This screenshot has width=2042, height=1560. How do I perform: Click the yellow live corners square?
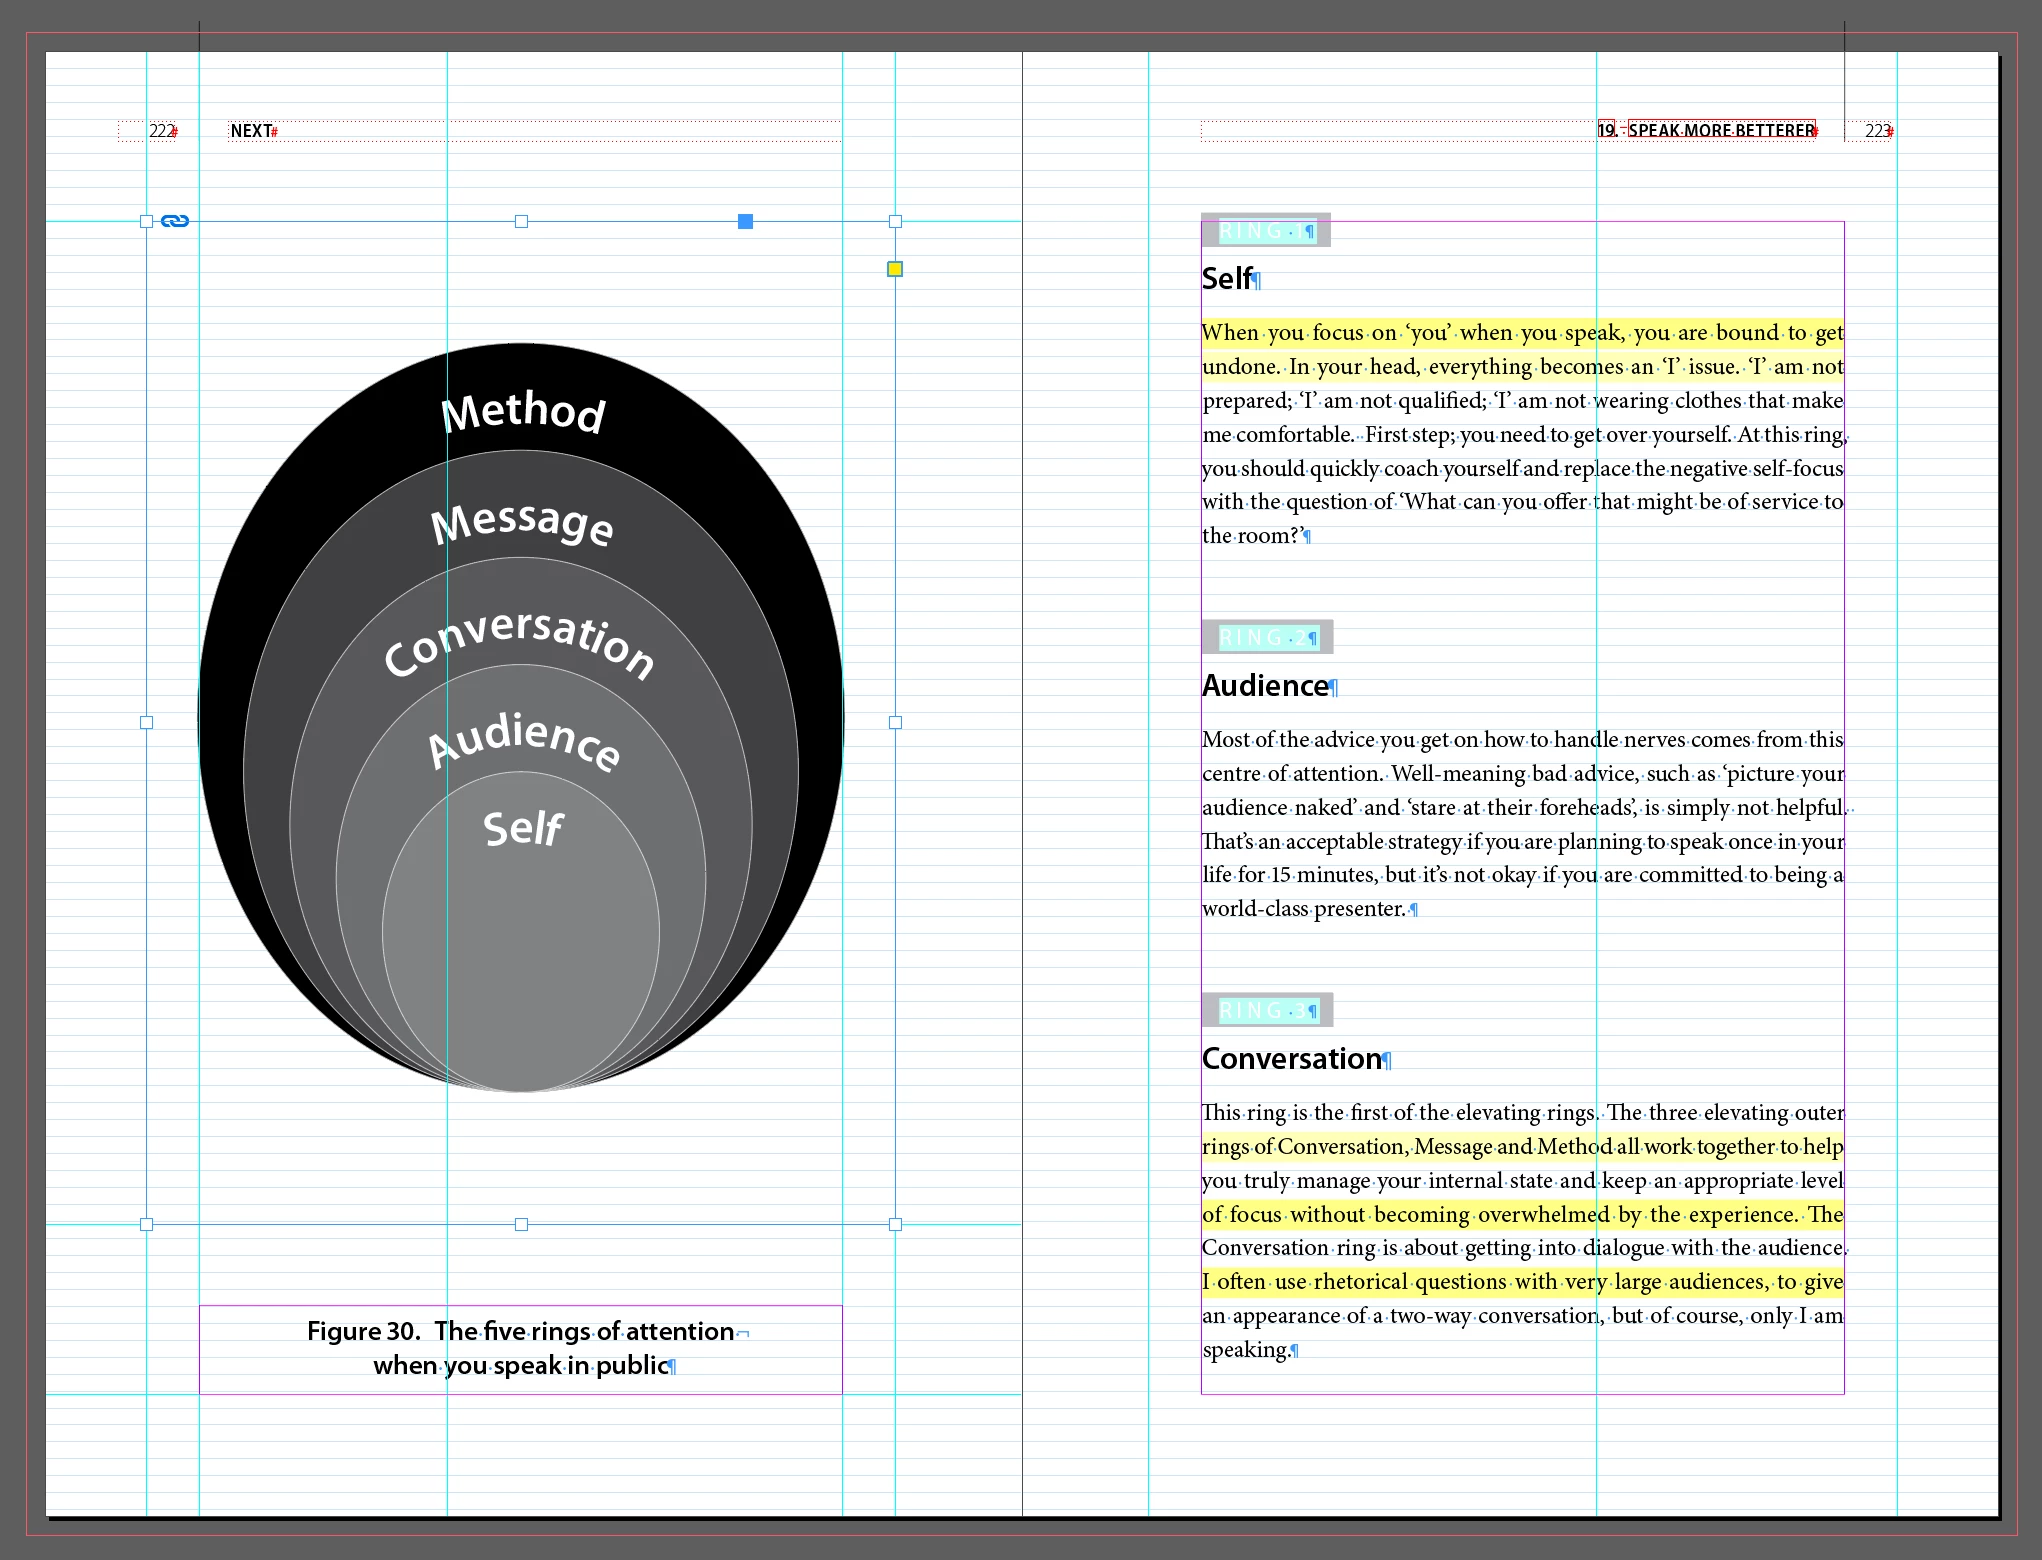click(x=895, y=269)
